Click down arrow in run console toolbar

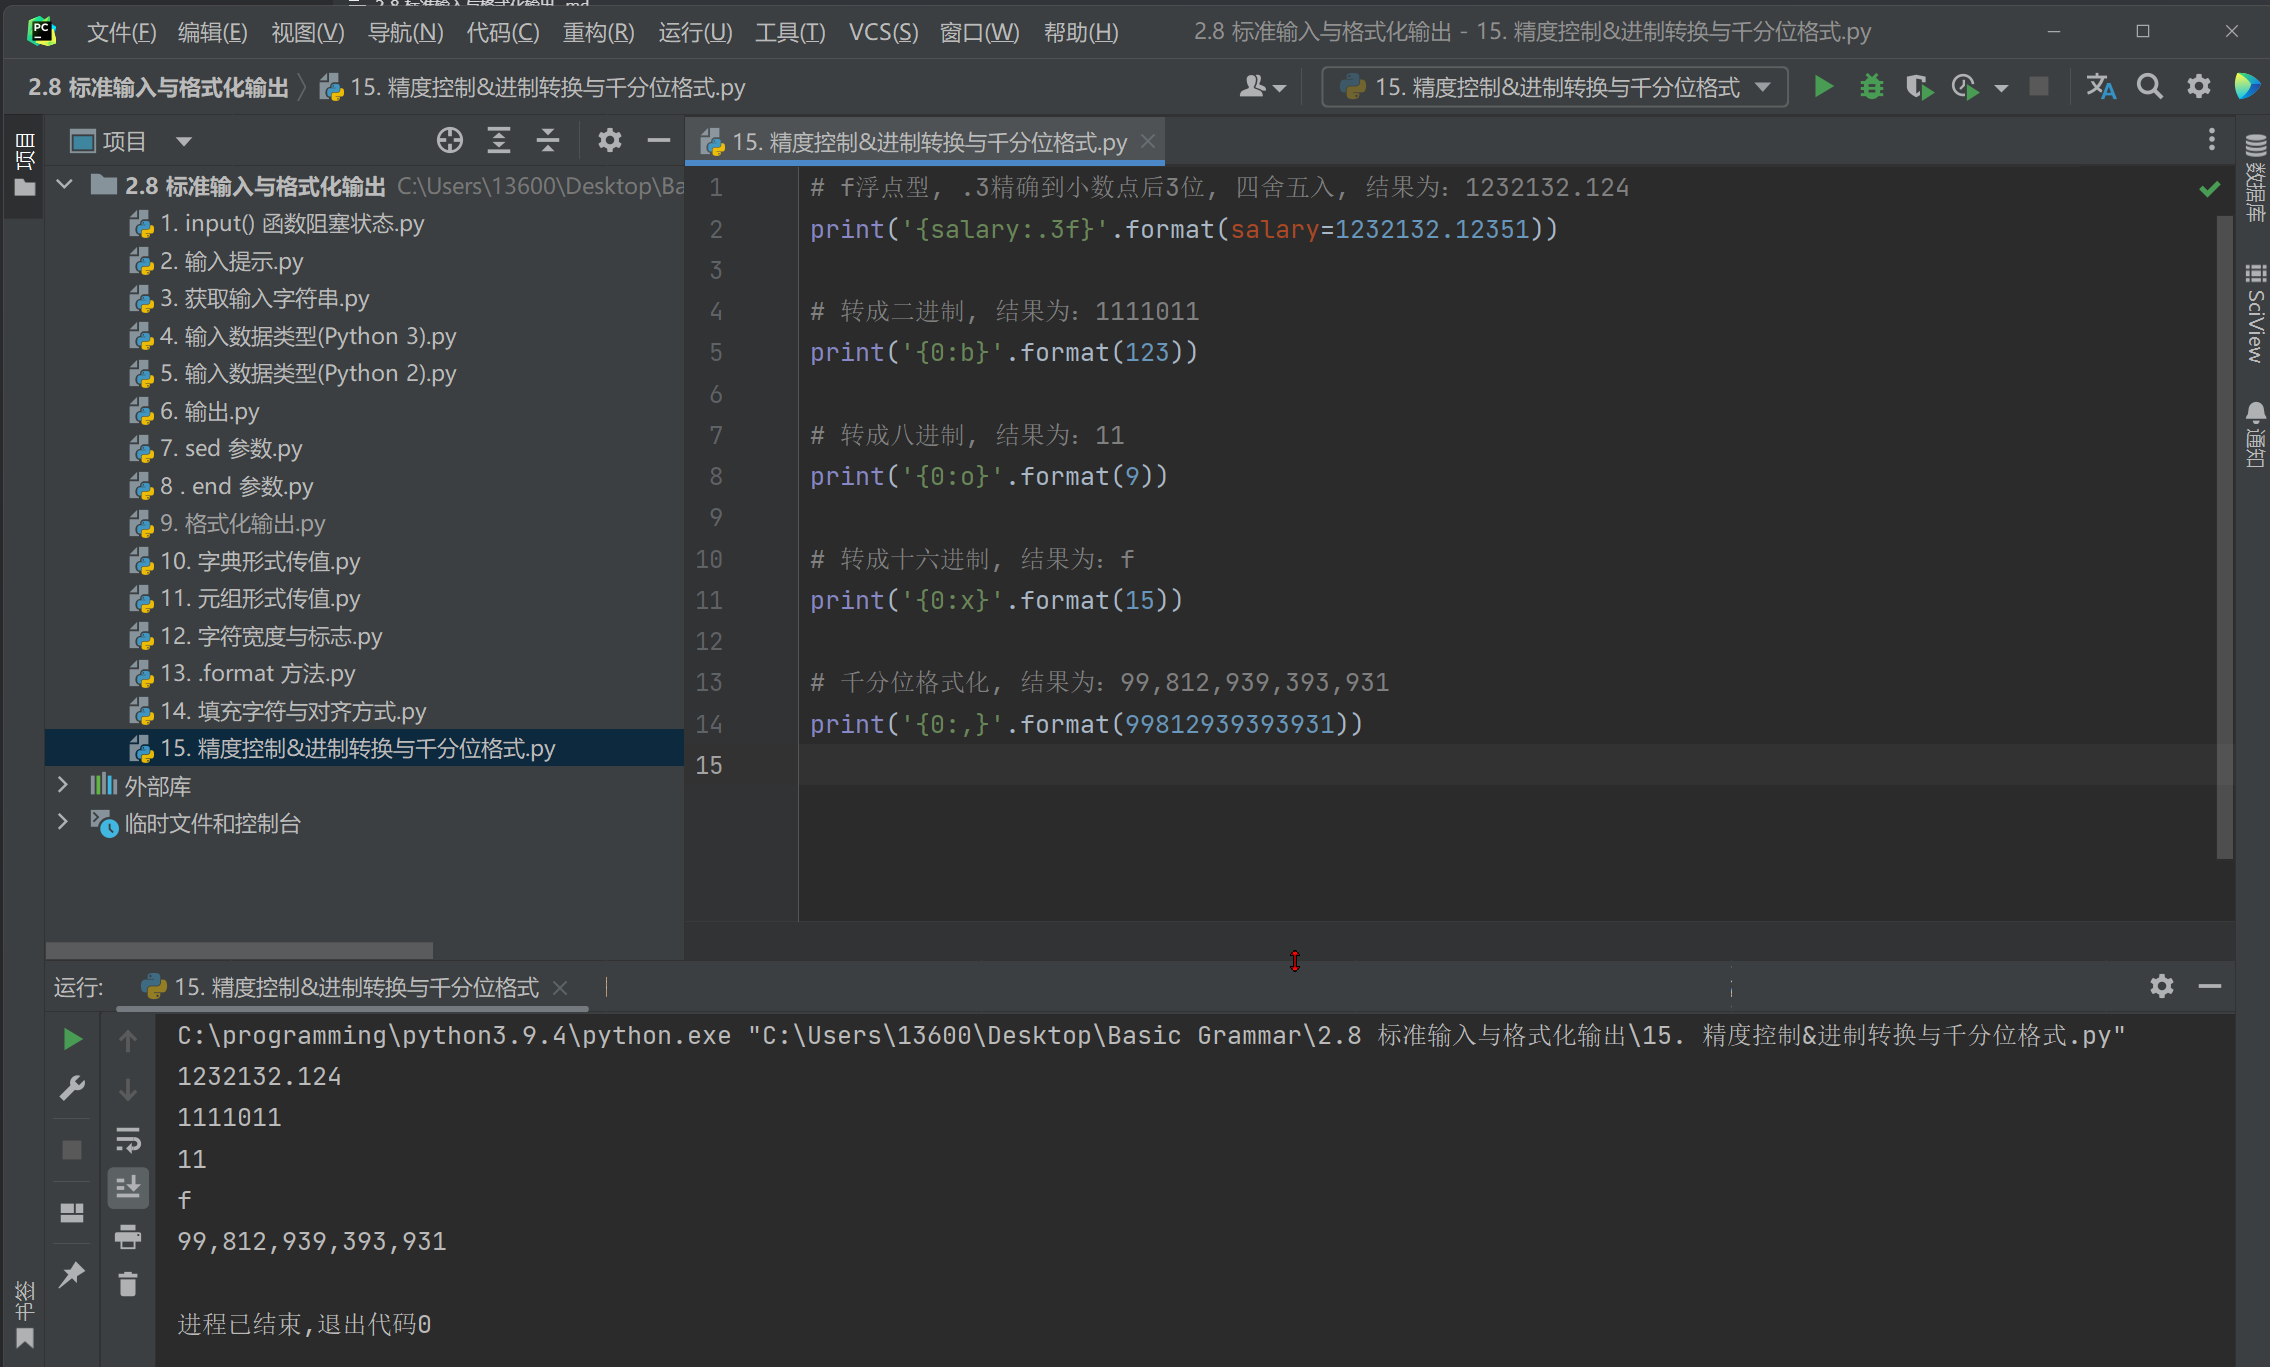pos(128,1090)
